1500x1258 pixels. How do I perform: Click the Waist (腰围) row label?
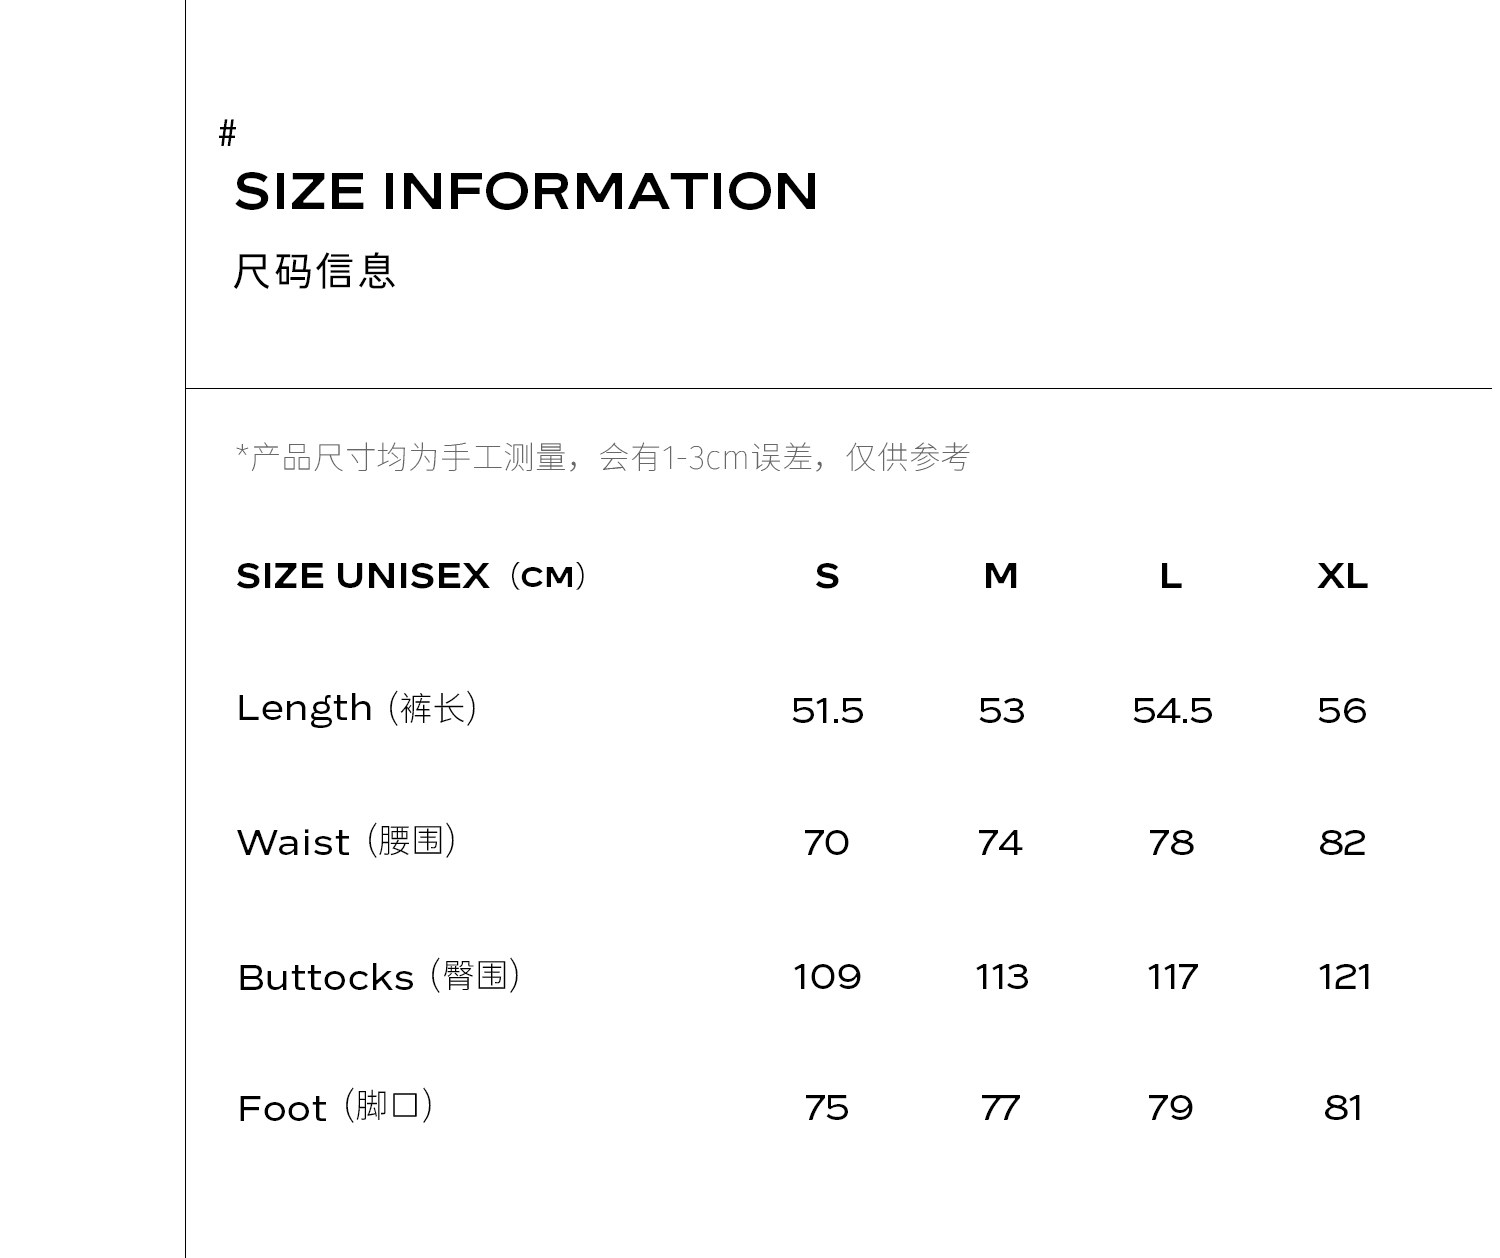(x=347, y=842)
